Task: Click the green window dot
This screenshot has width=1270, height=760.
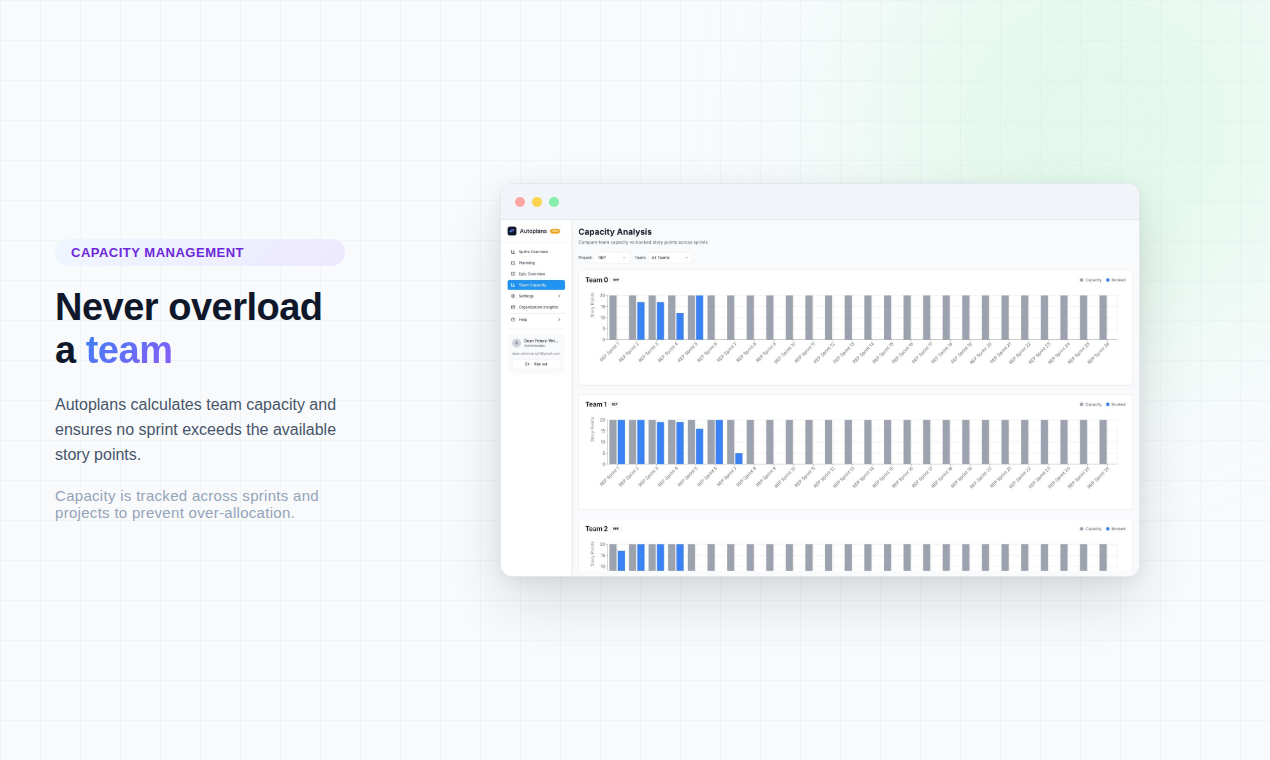Action: (x=554, y=202)
